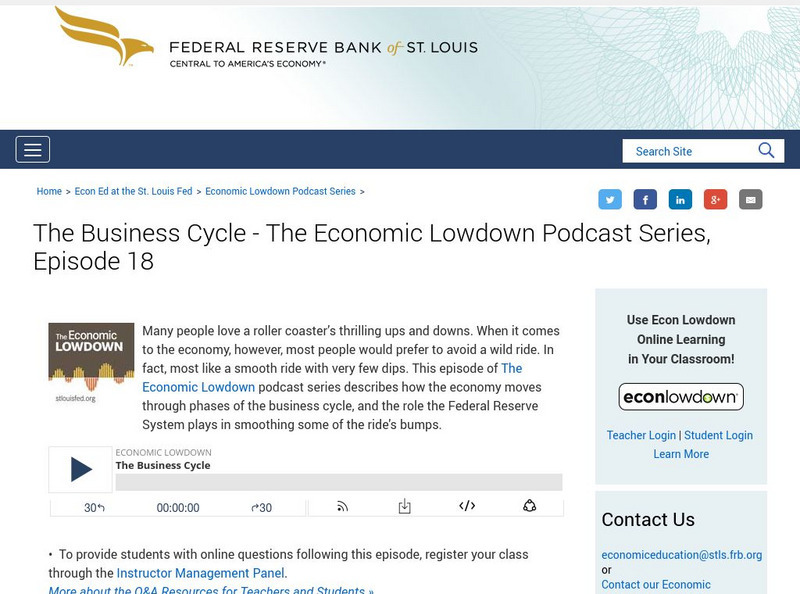The width and height of the screenshot is (800, 594).
Task: Share the page on Facebook
Action: pos(645,198)
